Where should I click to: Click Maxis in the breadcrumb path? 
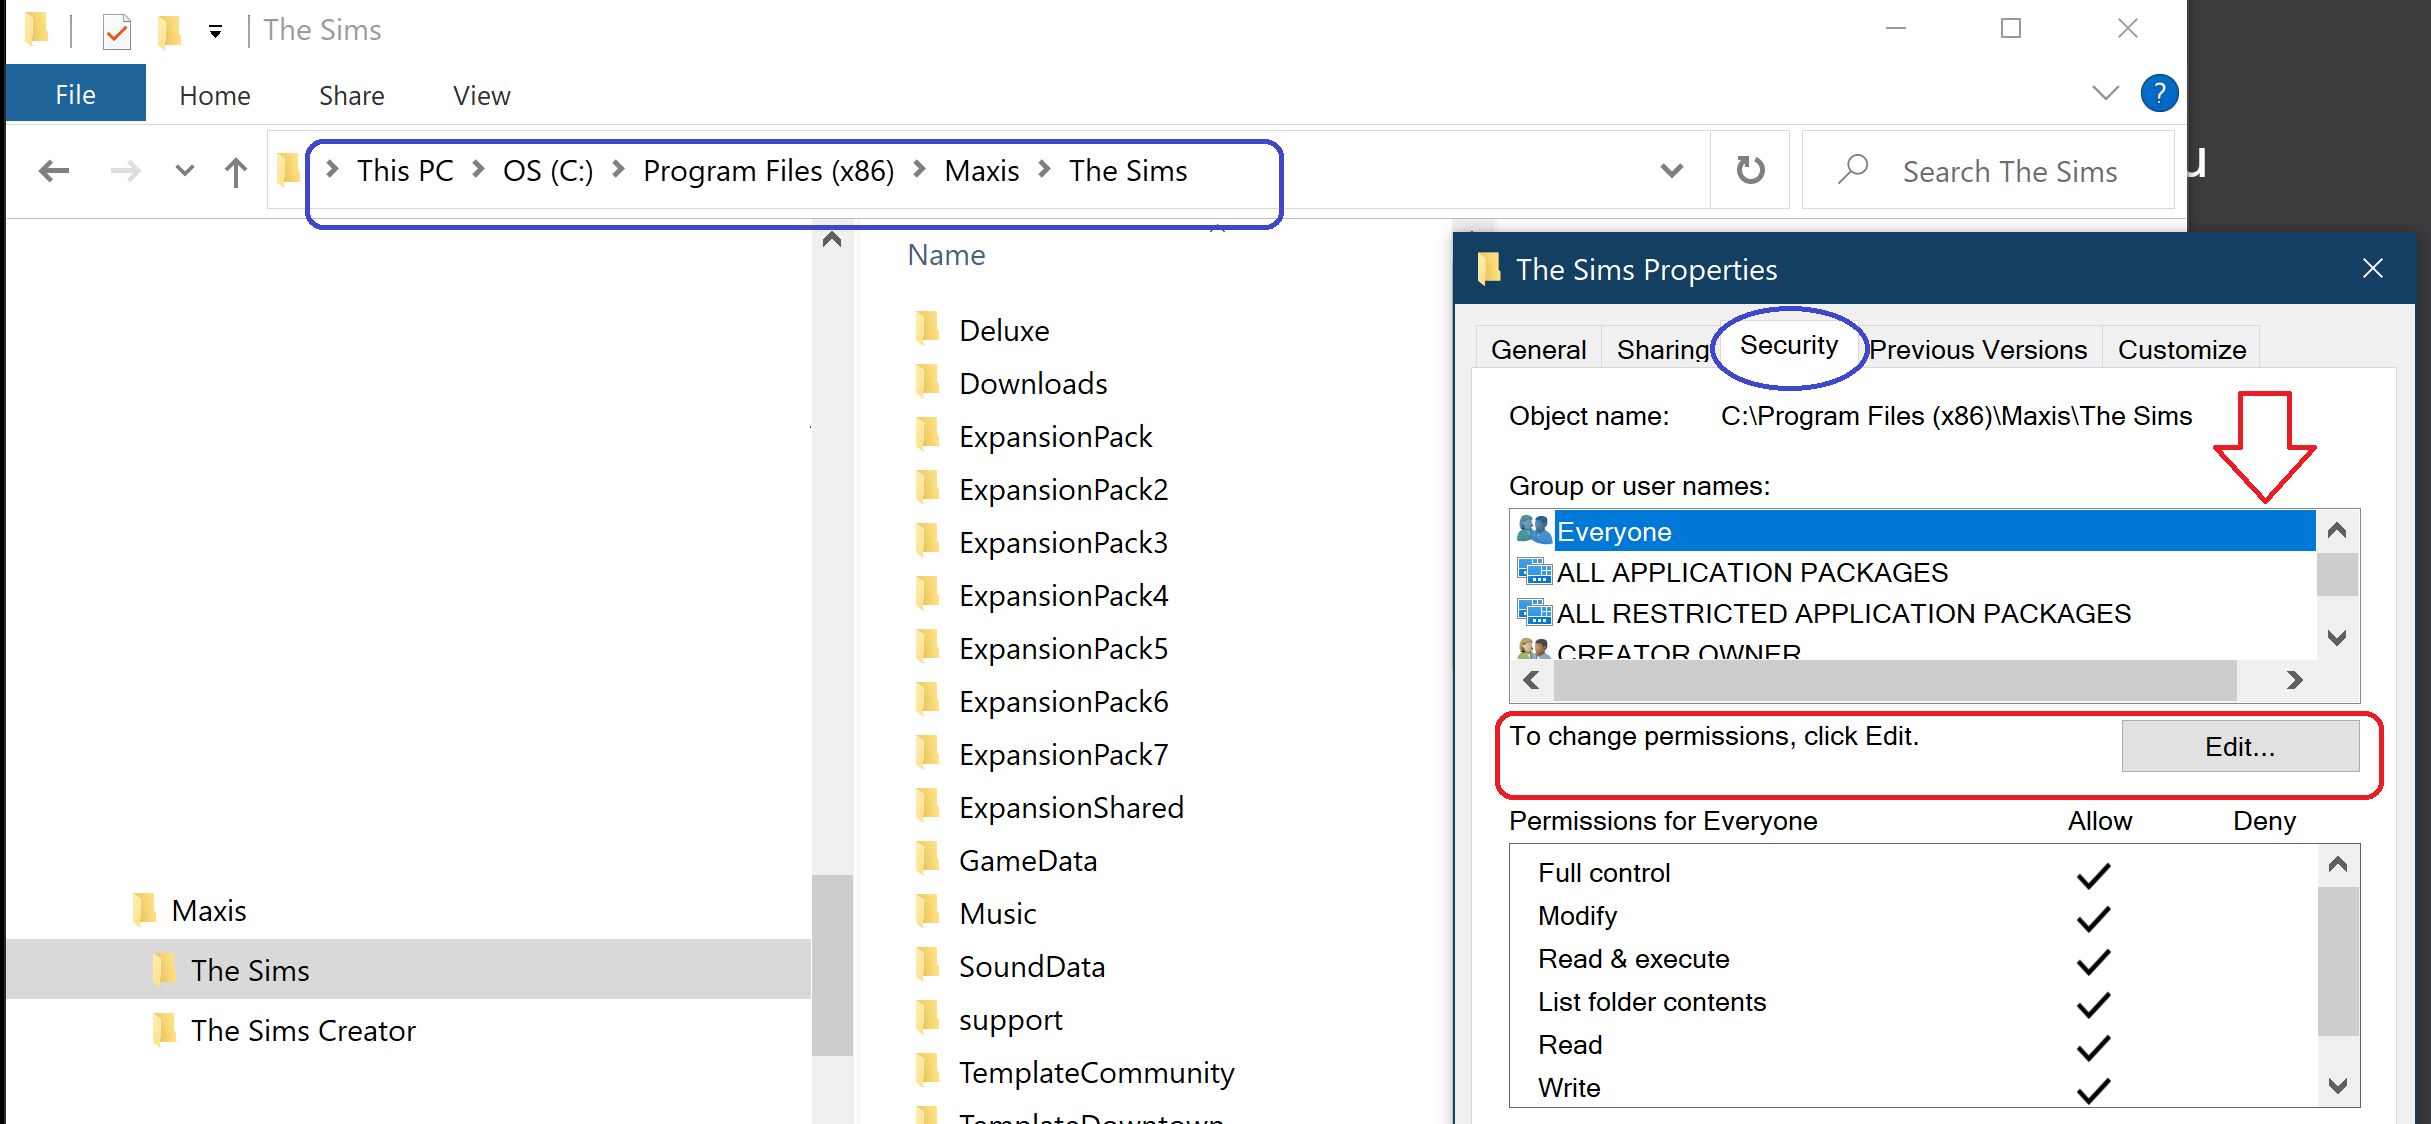tap(981, 171)
